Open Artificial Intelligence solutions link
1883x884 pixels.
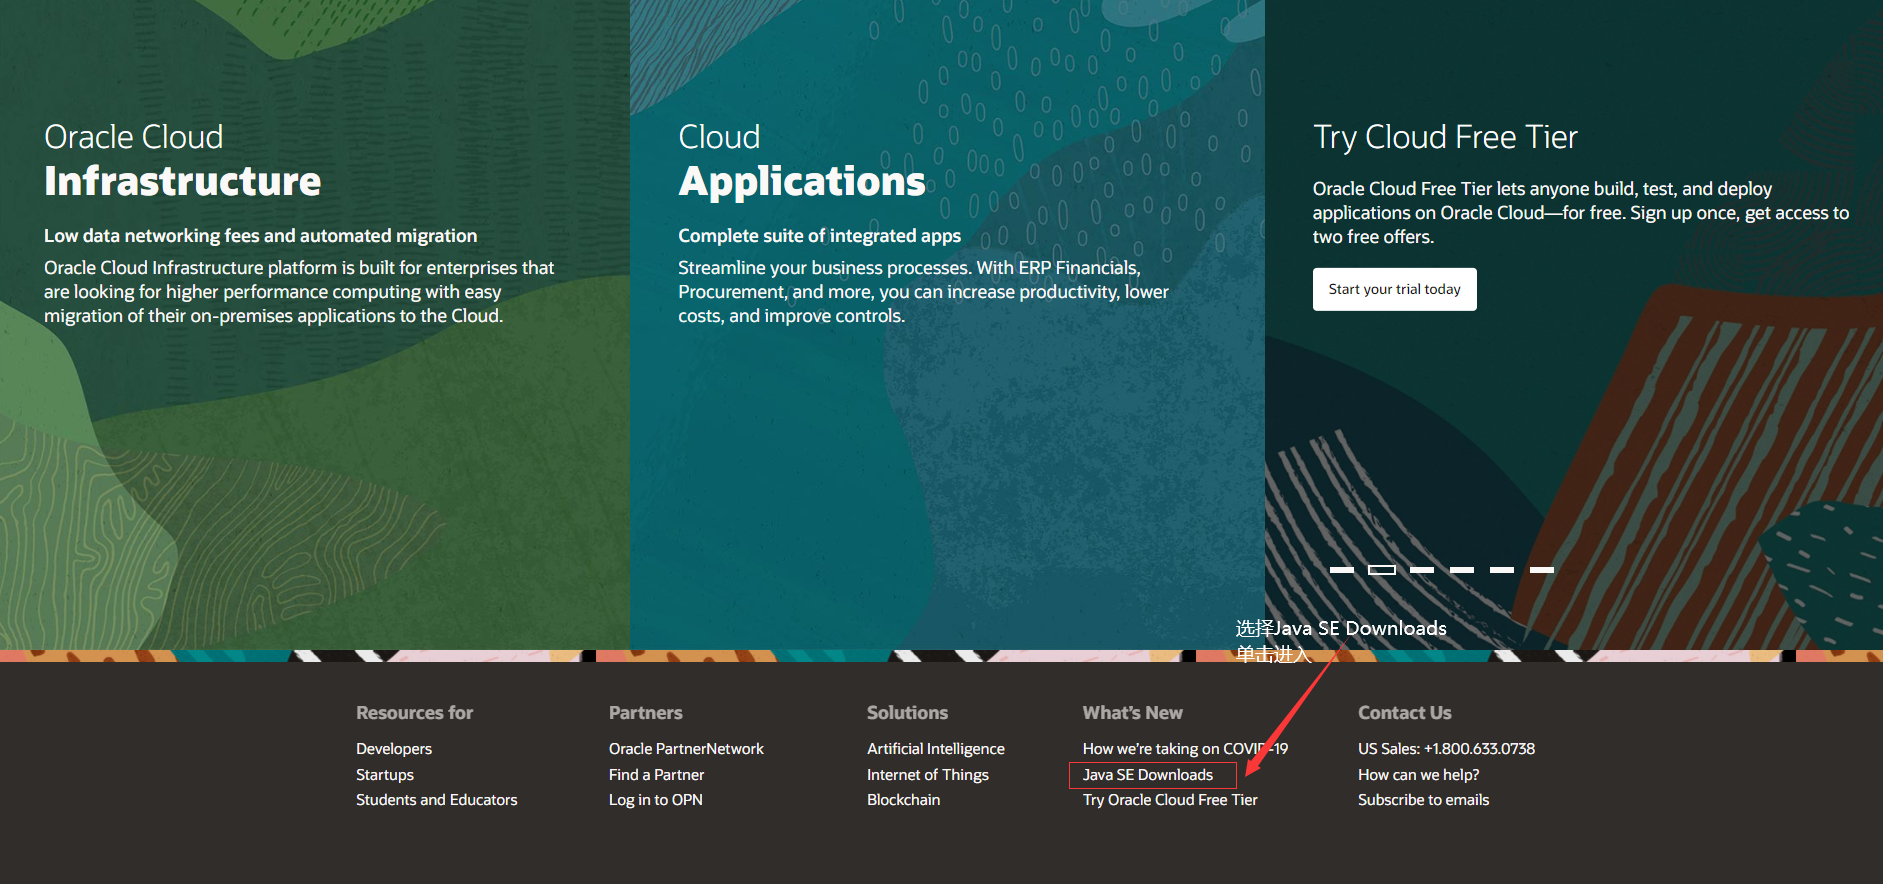pyautogui.click(x=936, y=749)
